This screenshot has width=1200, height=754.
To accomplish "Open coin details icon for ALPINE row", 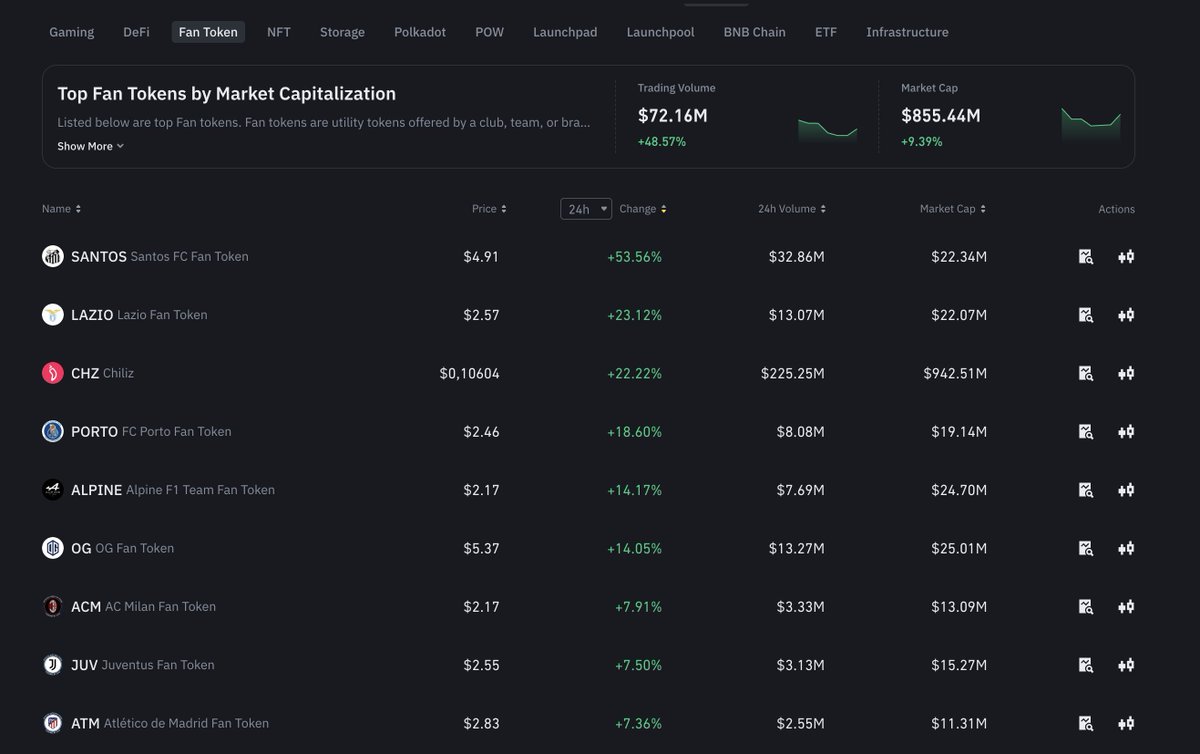I will click(1086, 490).
